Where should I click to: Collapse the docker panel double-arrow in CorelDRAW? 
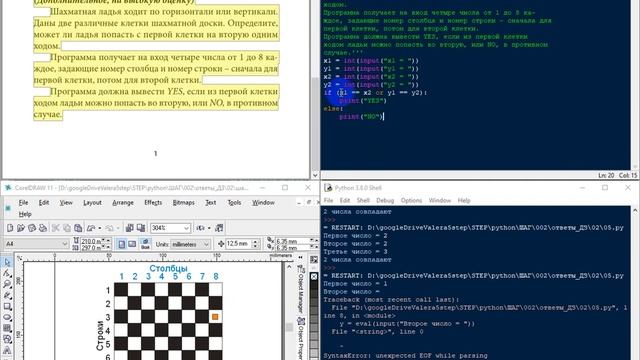pos(301,258)
